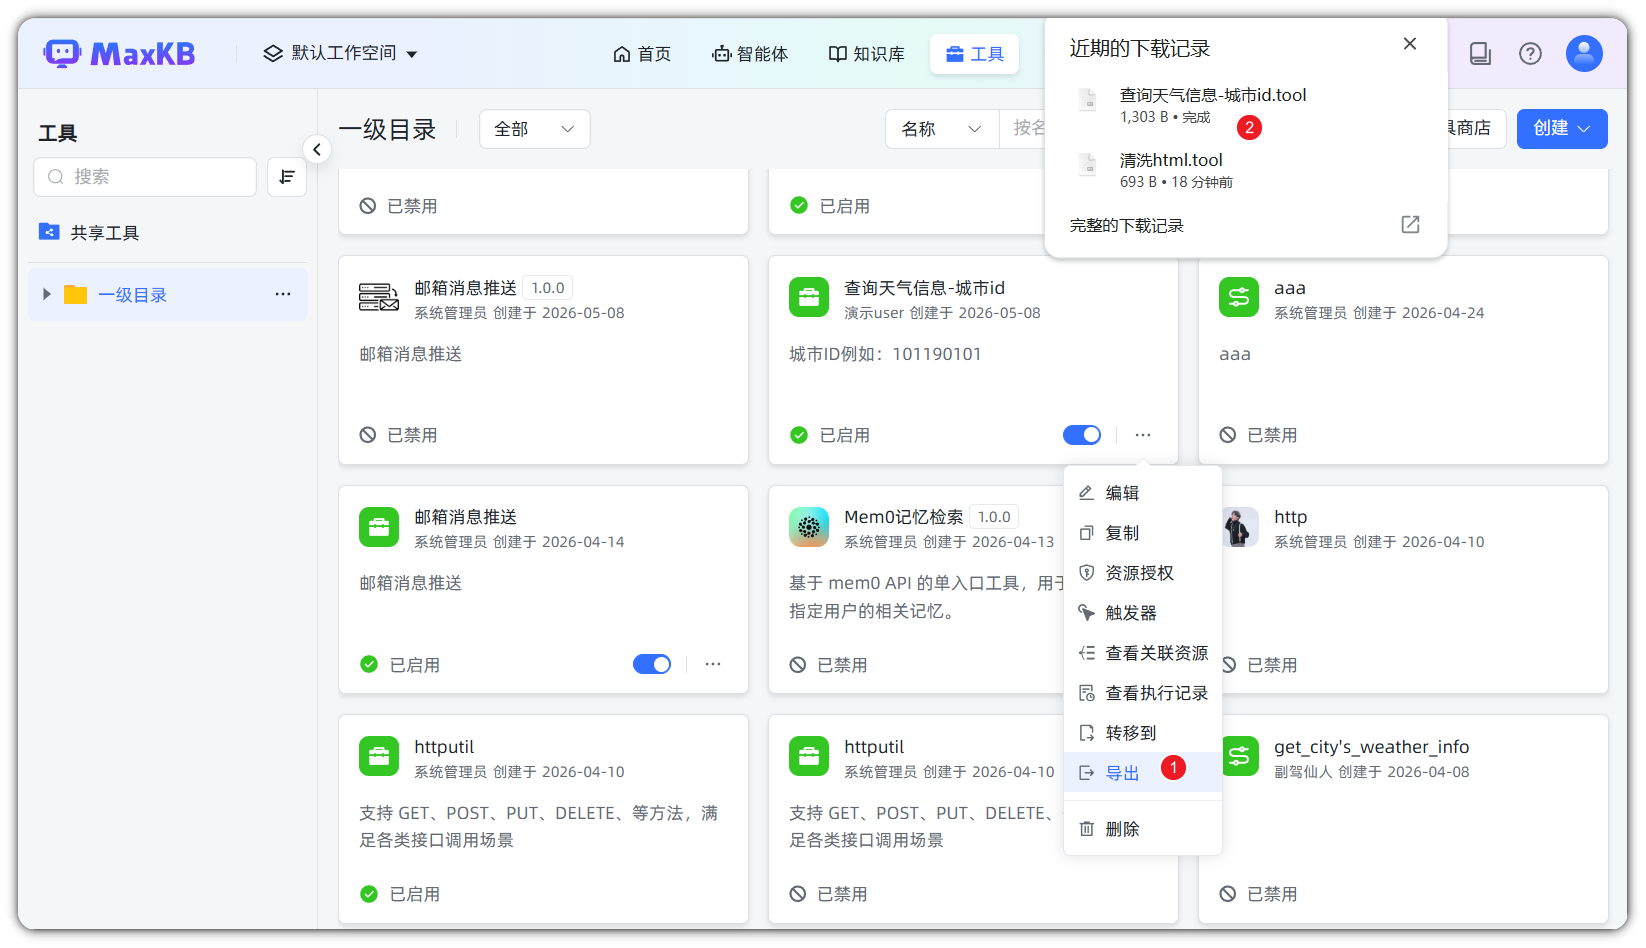Viewport: 1646px width, 948px height.
Task: Switch to the 智能体 tab
Action: point(750,54)
